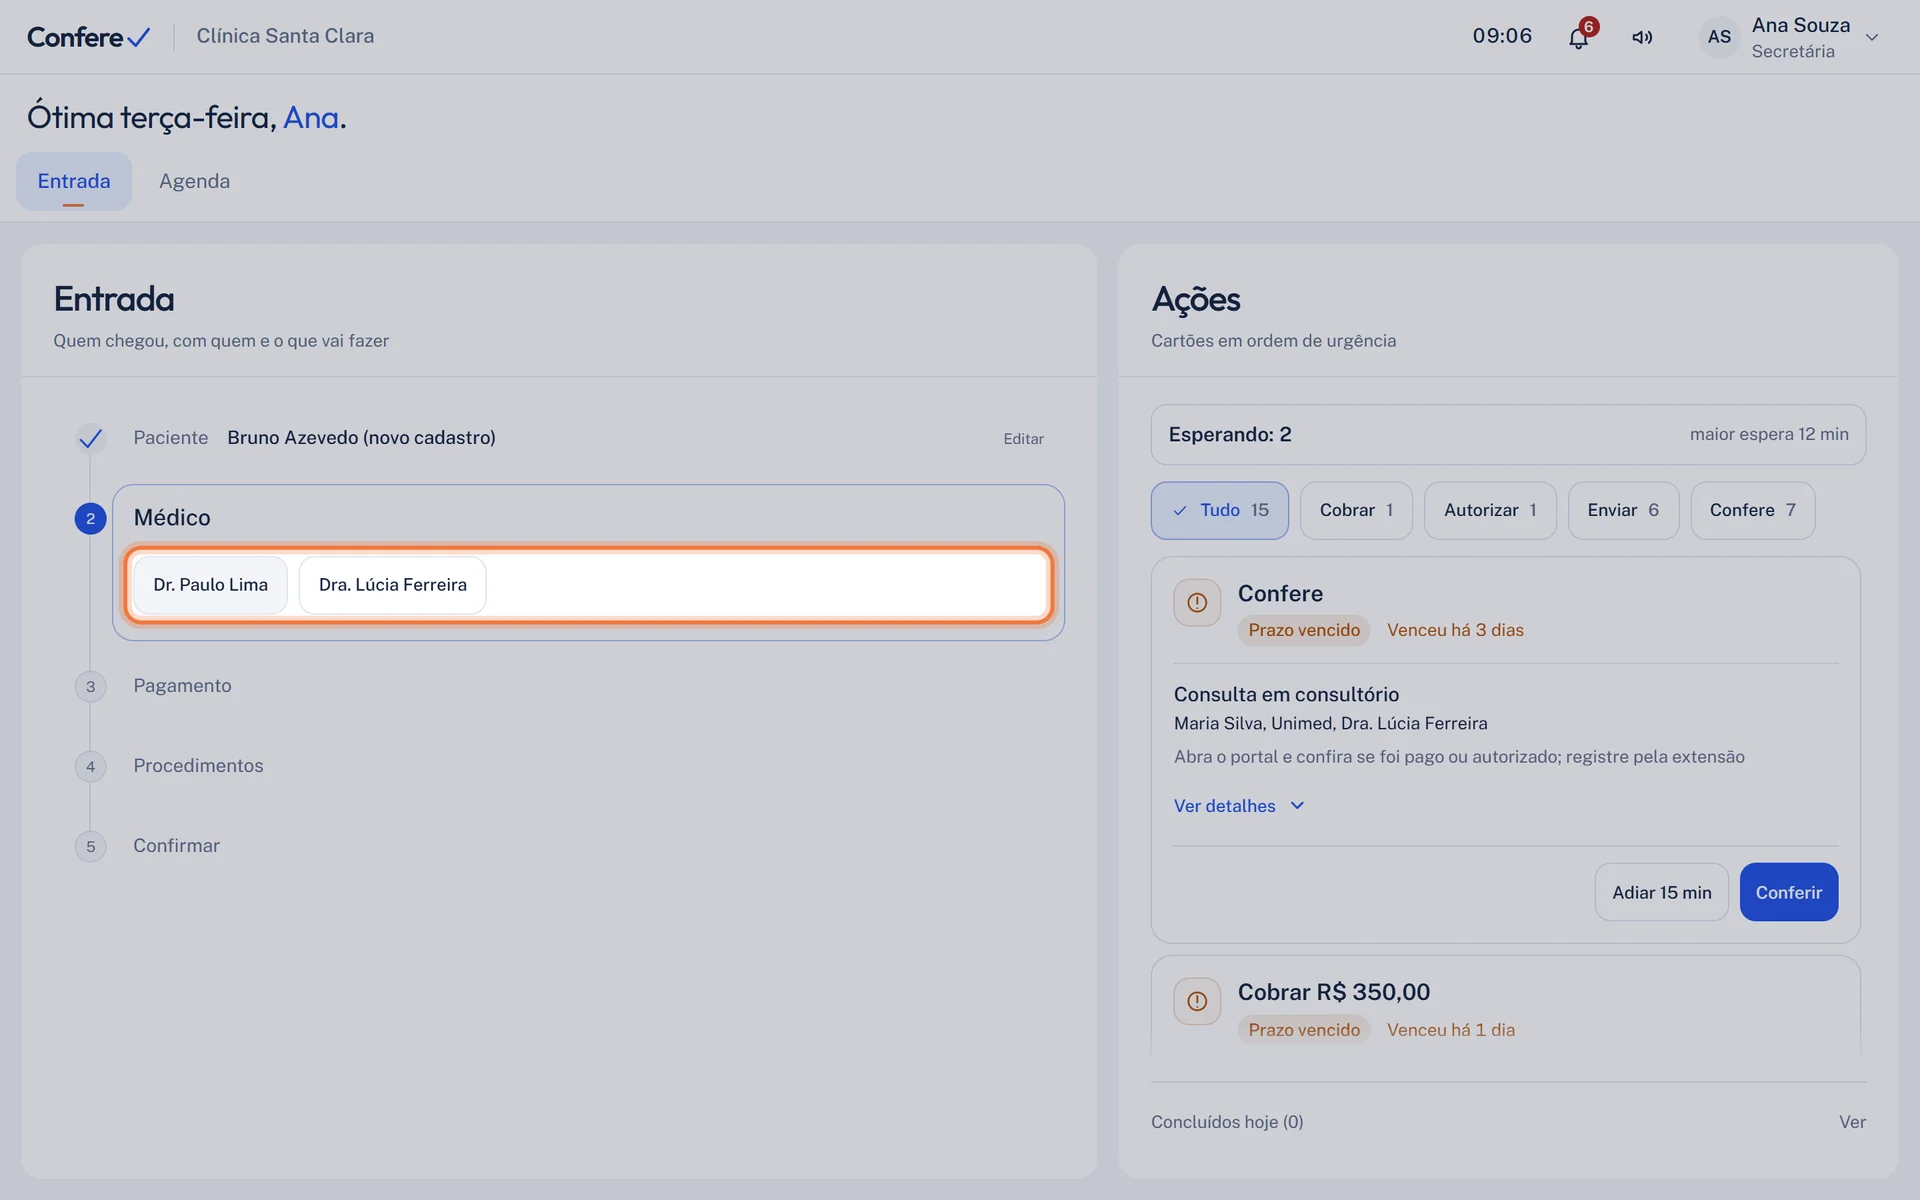The width and height of the screenshot is (1920, 1200).
Task: Switch to the Agenda tab
Action: [194, 181]
